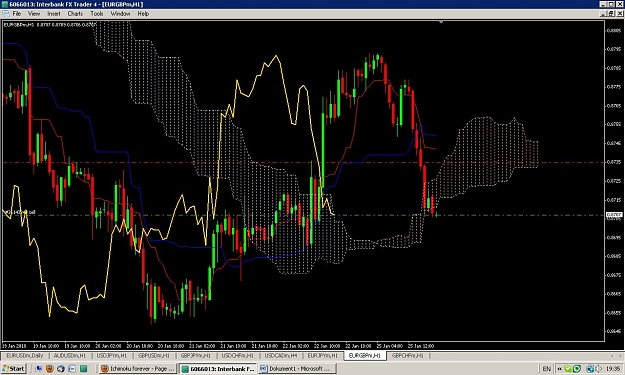Switch to the EURUSDm,Daily chart tab

(x=25, y=355)
